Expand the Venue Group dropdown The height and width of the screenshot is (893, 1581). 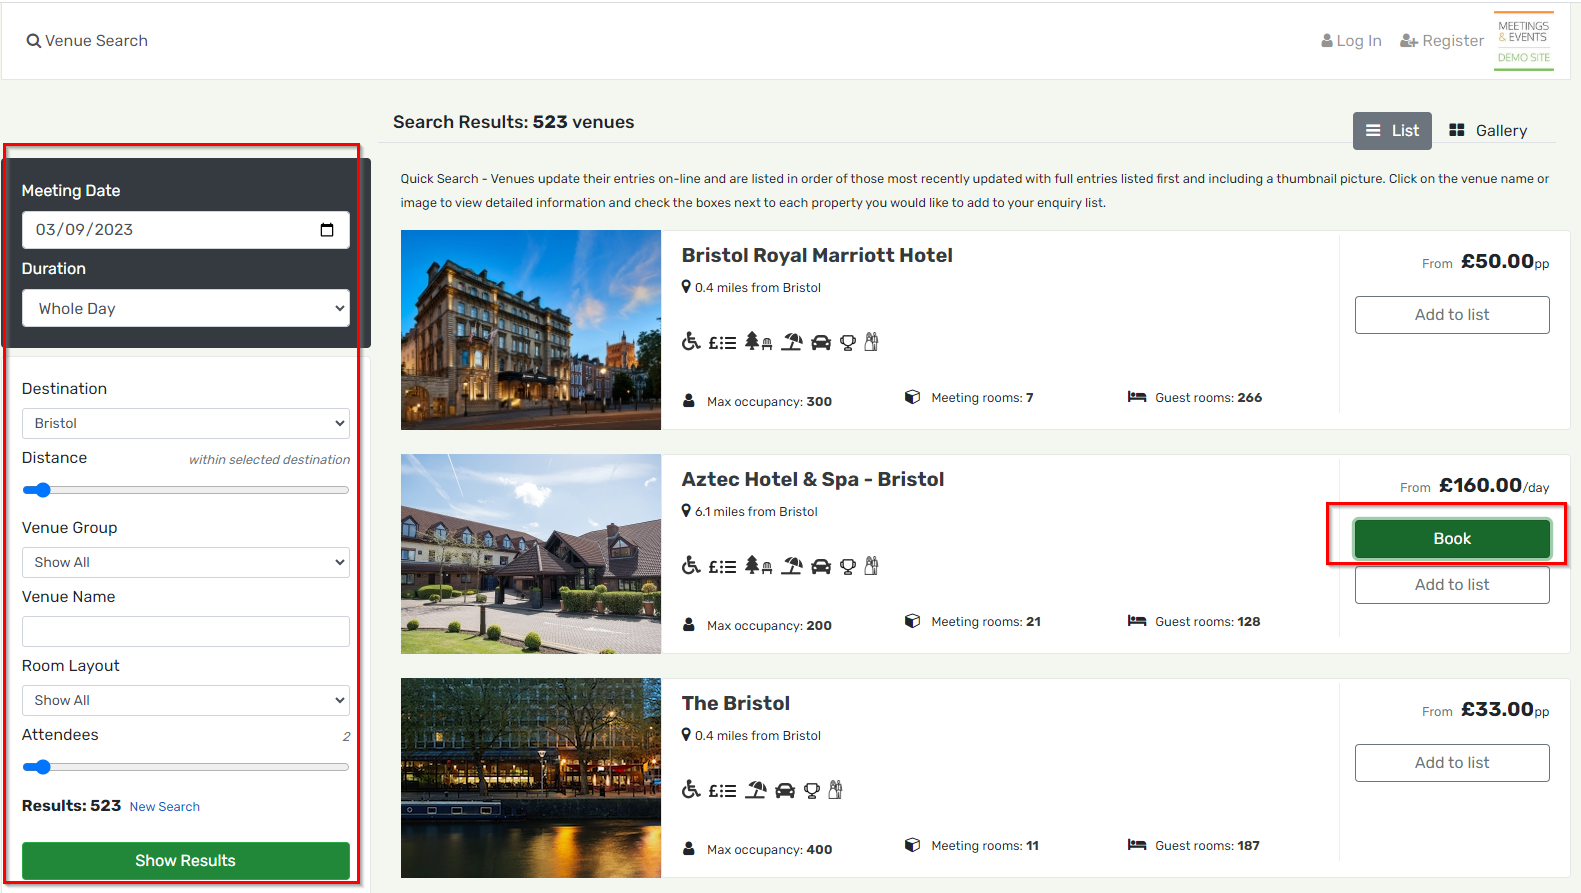pyautogui.click(x=186, y=562)
